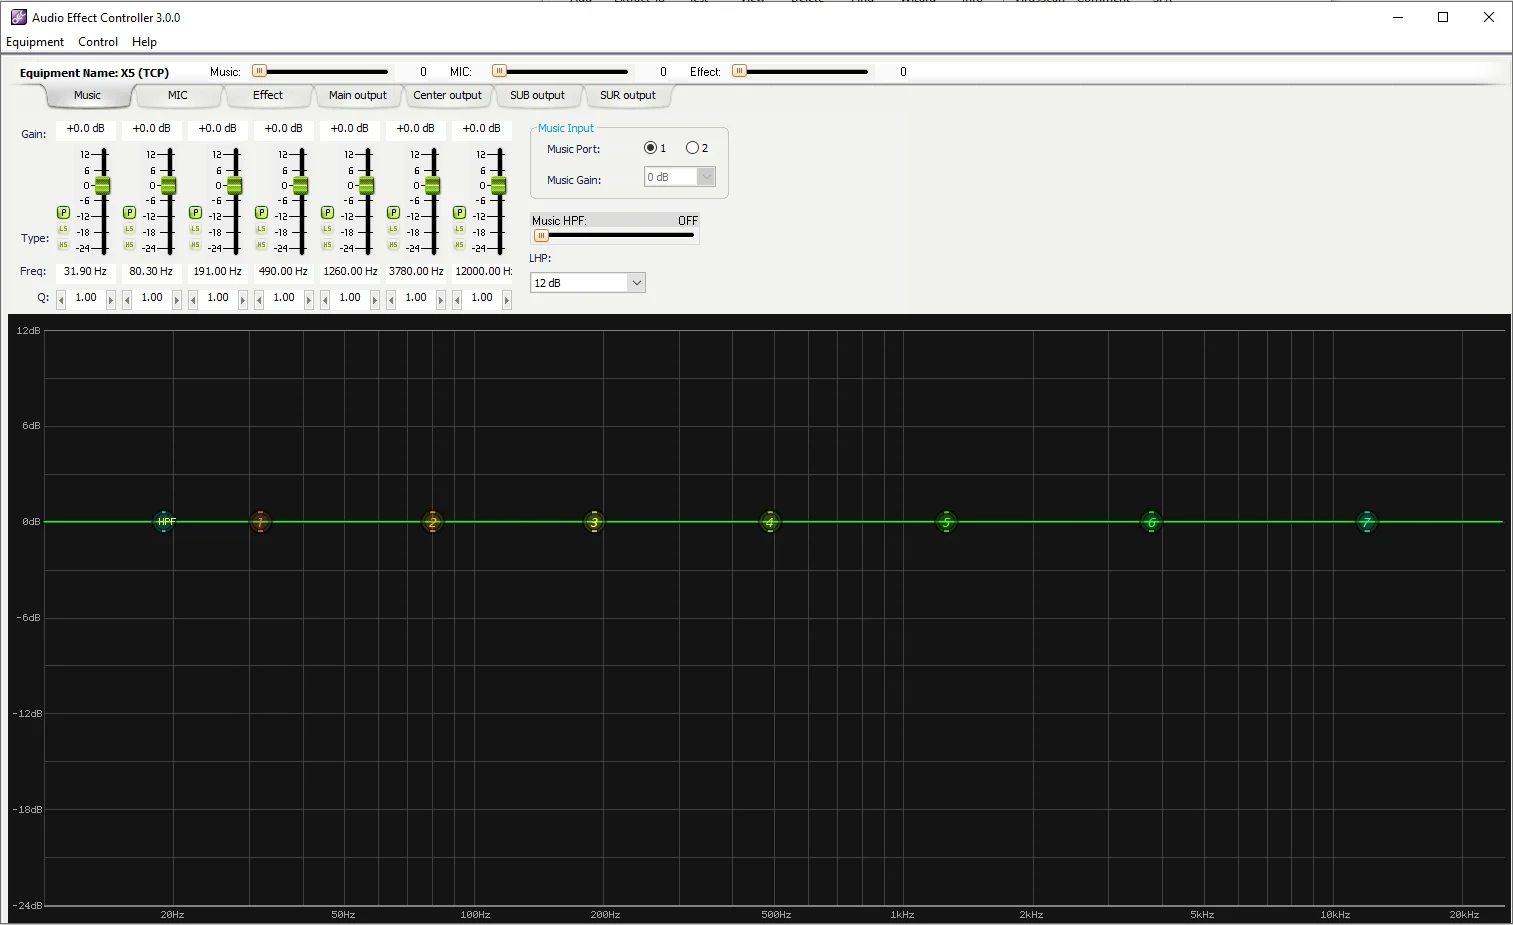Switch to the Main output tab
The image size is (1513, 925).
[x=358, y=96]
